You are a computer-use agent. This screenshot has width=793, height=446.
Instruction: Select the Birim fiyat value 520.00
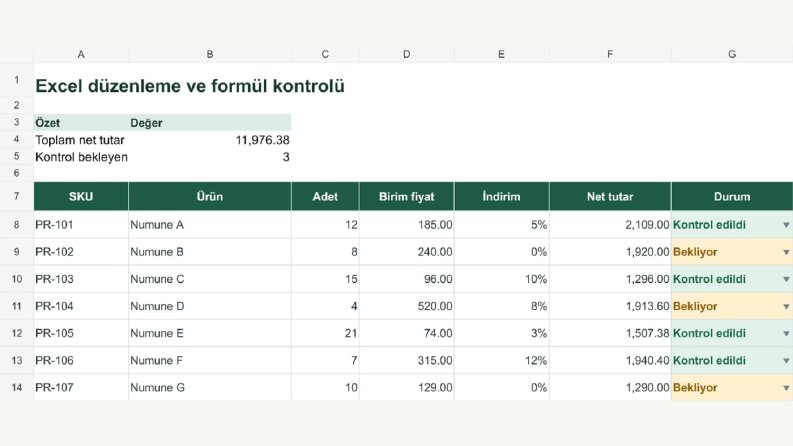coord(407,306)
